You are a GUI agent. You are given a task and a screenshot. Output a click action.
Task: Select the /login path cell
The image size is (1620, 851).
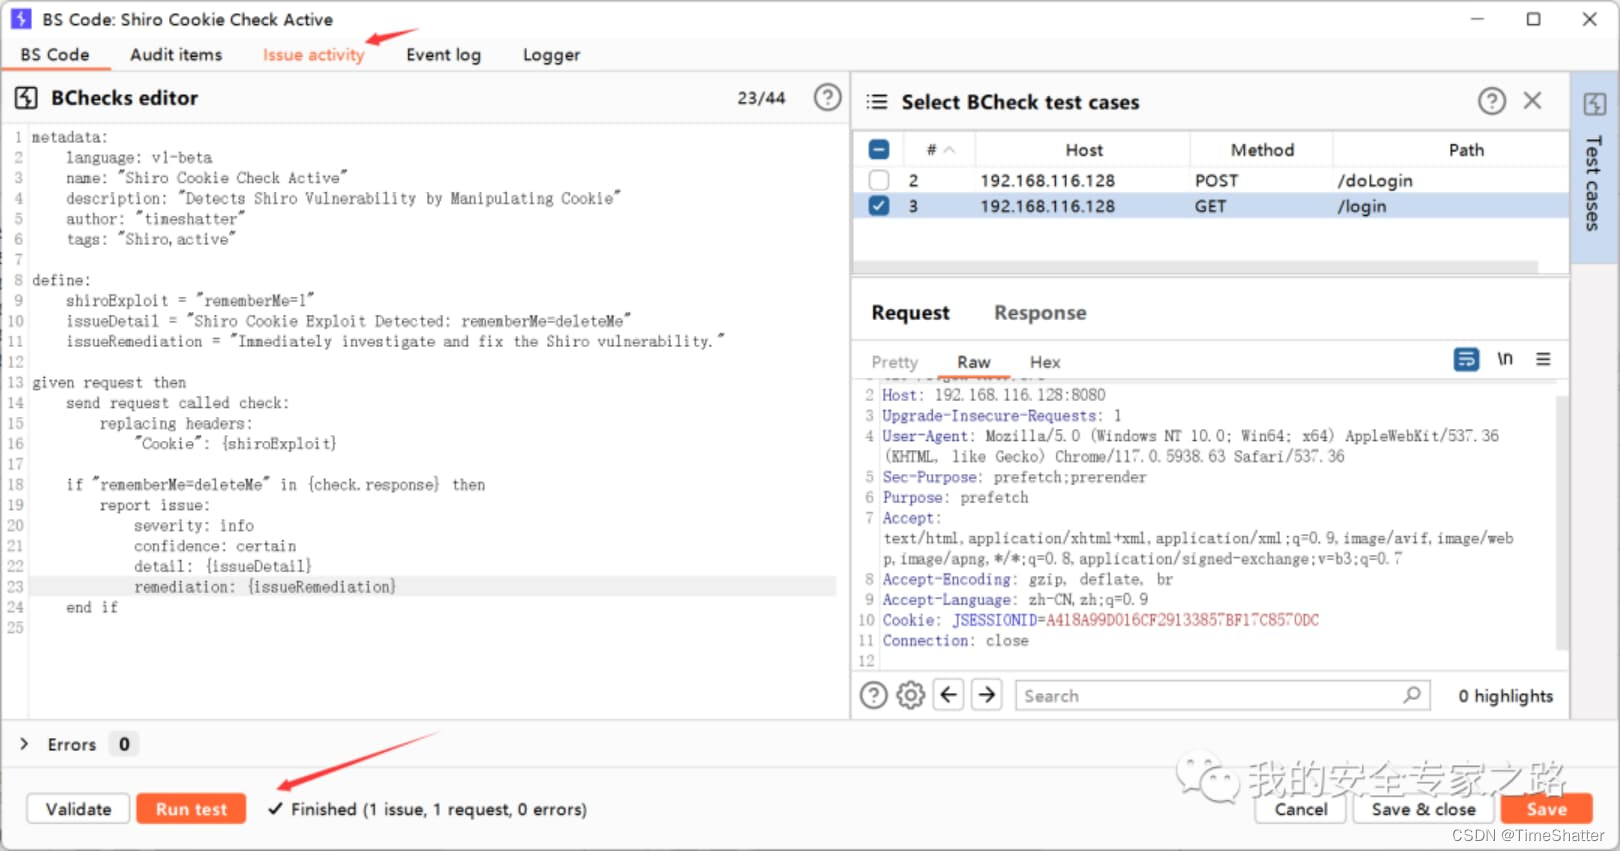(1362, 206)
